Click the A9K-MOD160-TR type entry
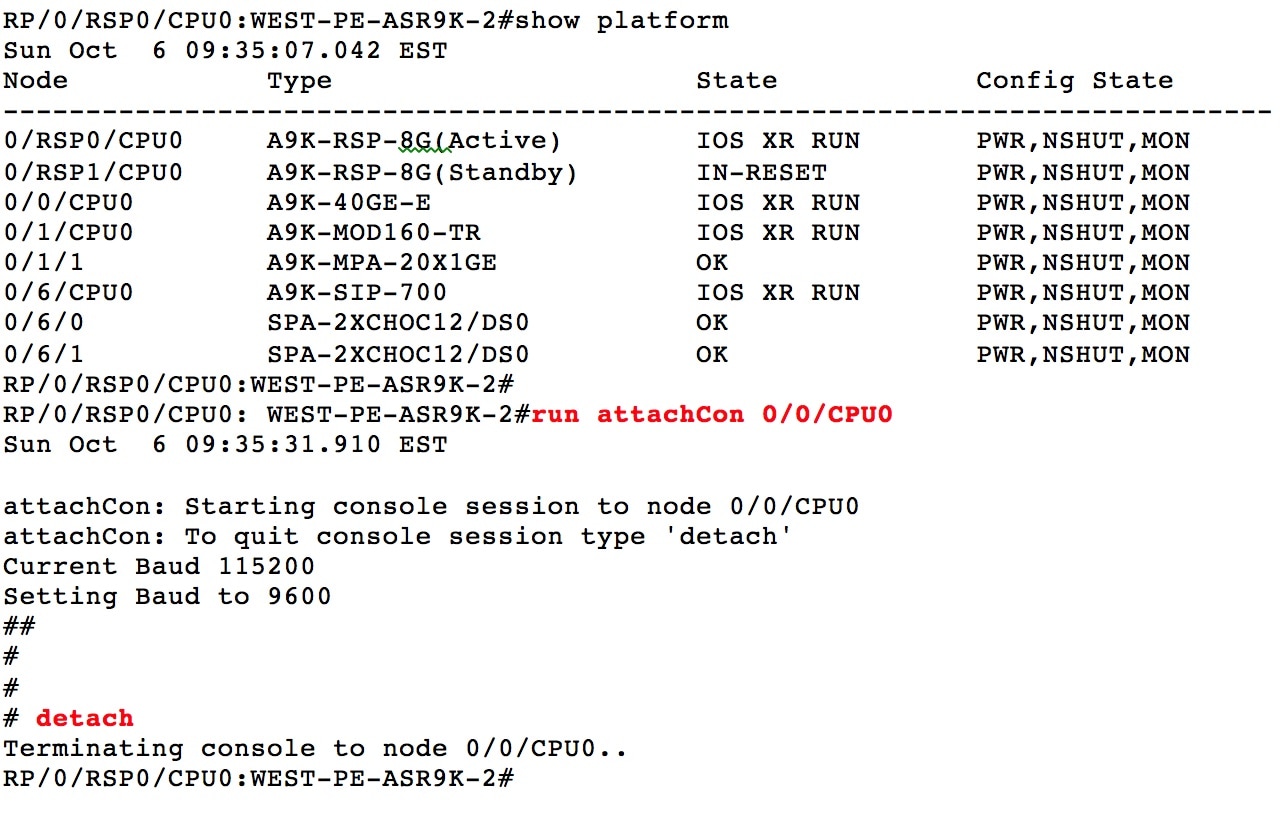This screenshot has width=1282, height=814. (374, 232)
